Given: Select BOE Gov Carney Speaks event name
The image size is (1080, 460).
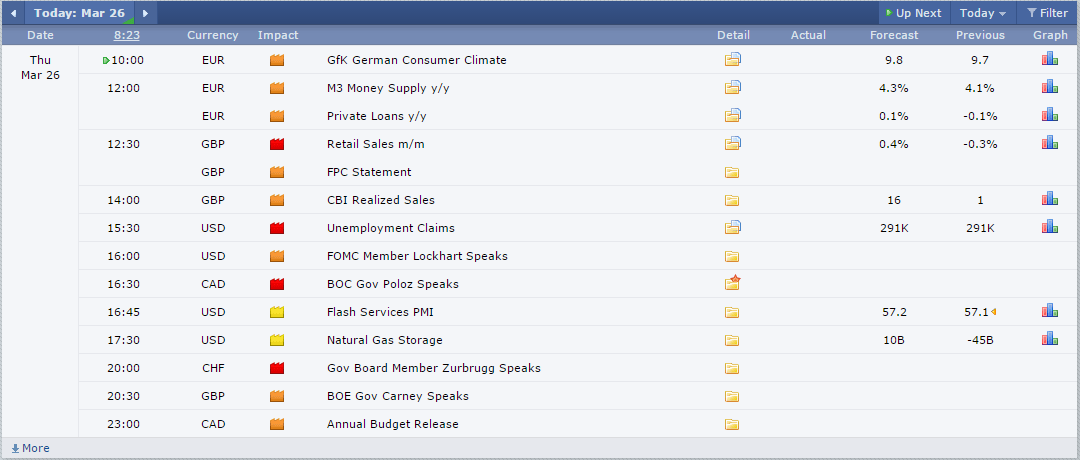Looking at the screenshot, I should pyautogui.click(x=398, y=396).
